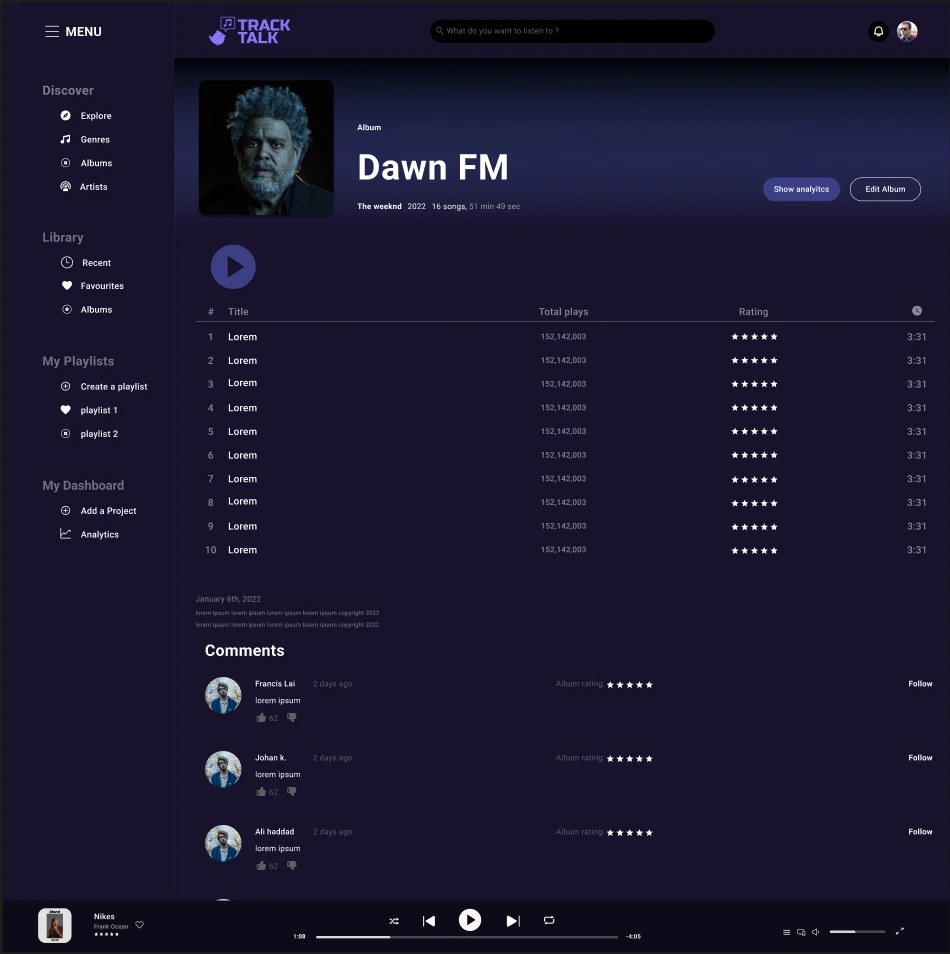
Task: Open the Dawn FM album cover
Action: (x=266, y=148)
